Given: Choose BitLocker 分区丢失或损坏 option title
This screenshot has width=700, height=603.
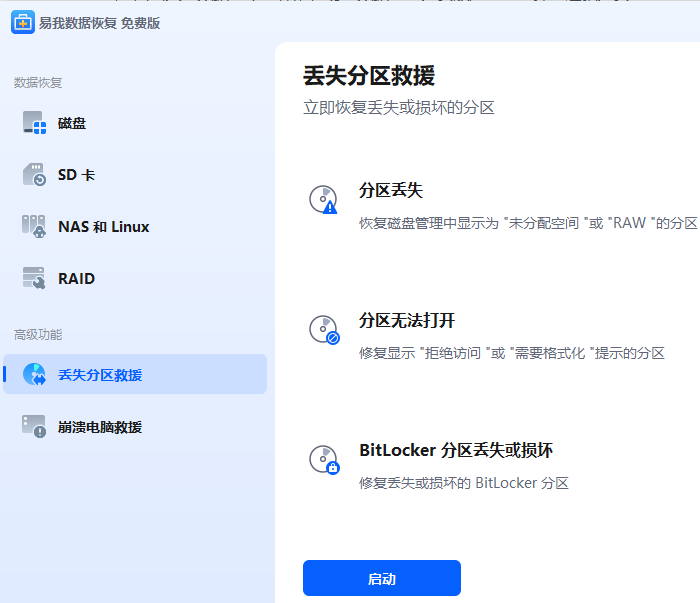Looking at the screenshot, I should coord(456,450).
